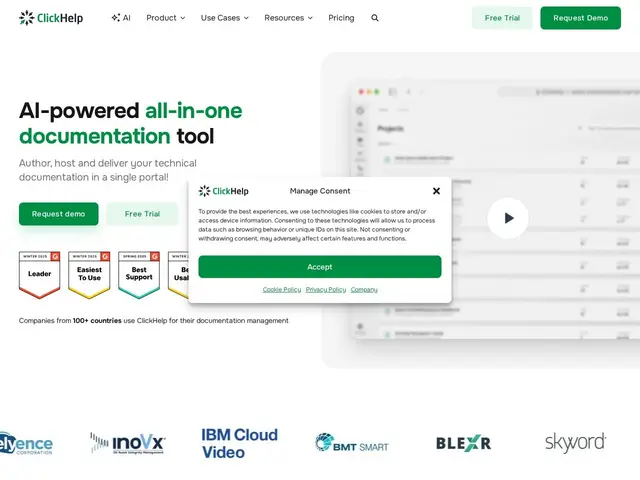Expand the Resources dropdown menu
This screenshot has height=480, width=640.
pyautogui.click(x=288, y=18)
